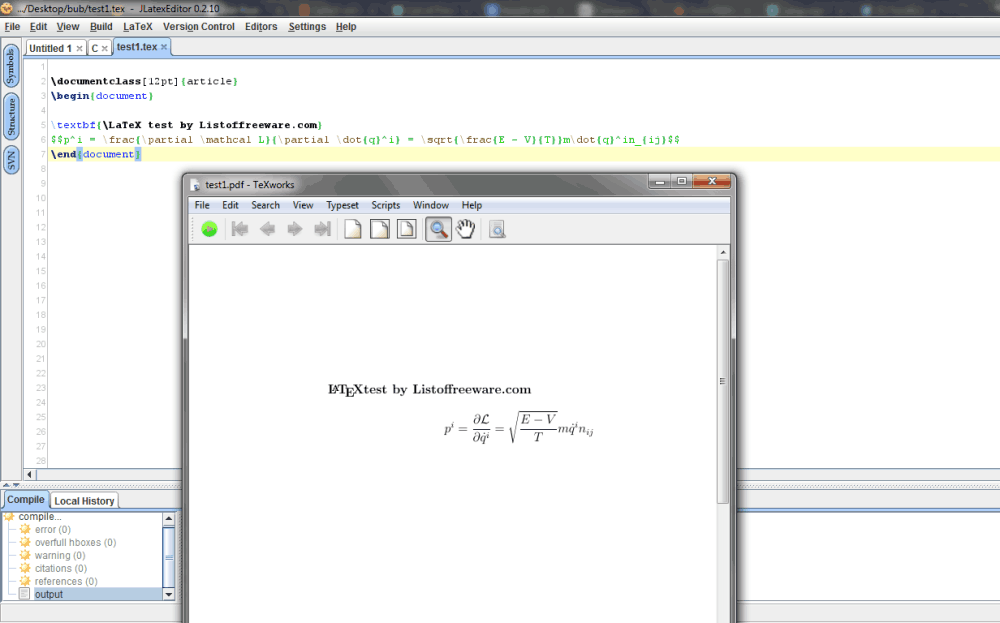Close the C tab
The height and width of the screenshot is (623, 1000).
105,48
